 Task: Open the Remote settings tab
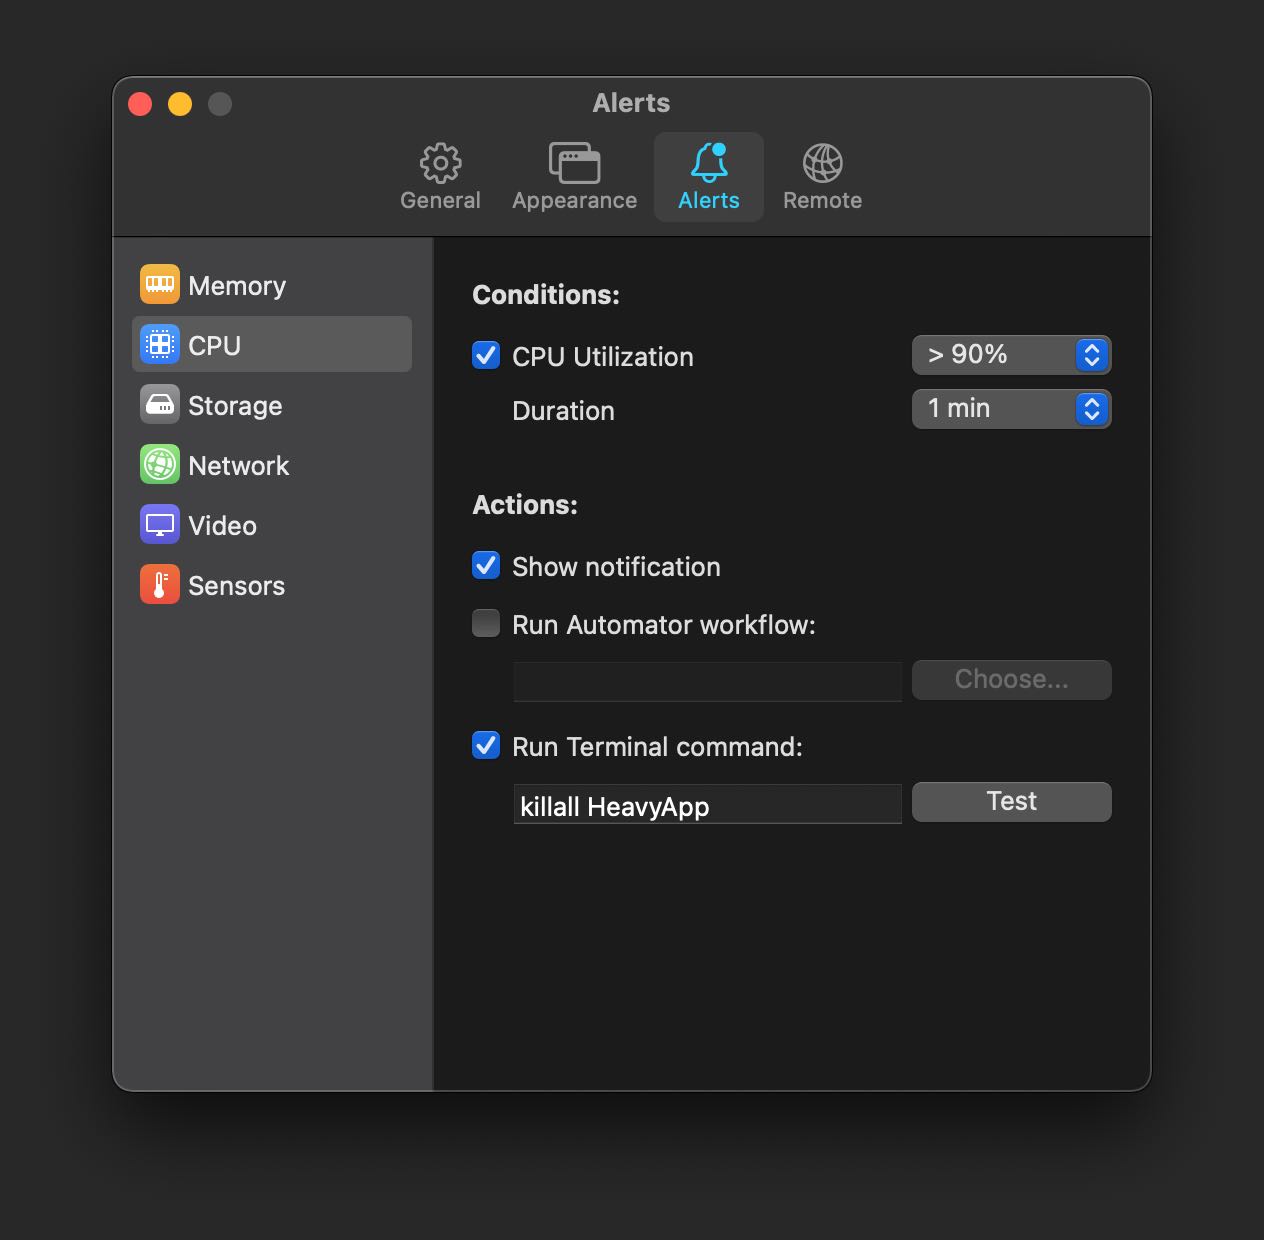[x=822, y=175]
